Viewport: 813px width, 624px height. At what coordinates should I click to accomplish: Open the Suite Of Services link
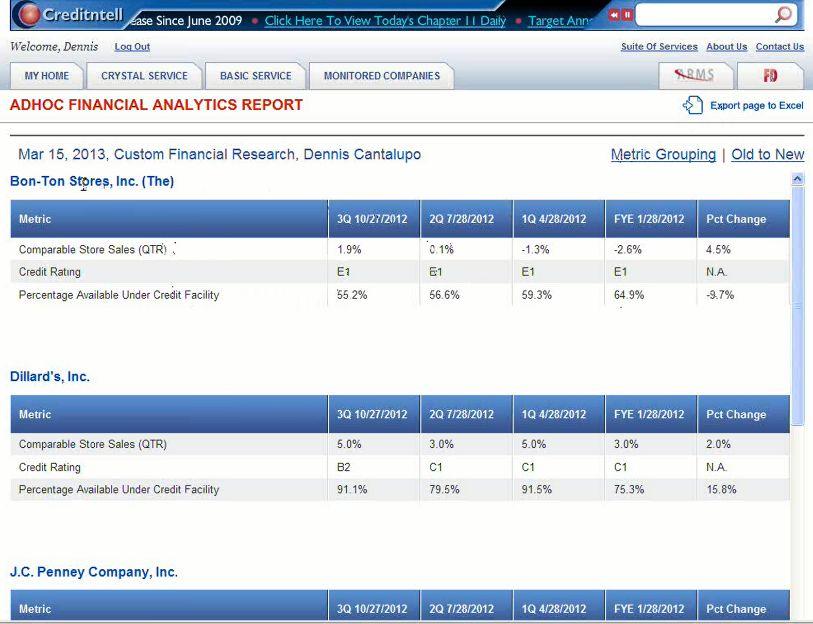[659, 47]
